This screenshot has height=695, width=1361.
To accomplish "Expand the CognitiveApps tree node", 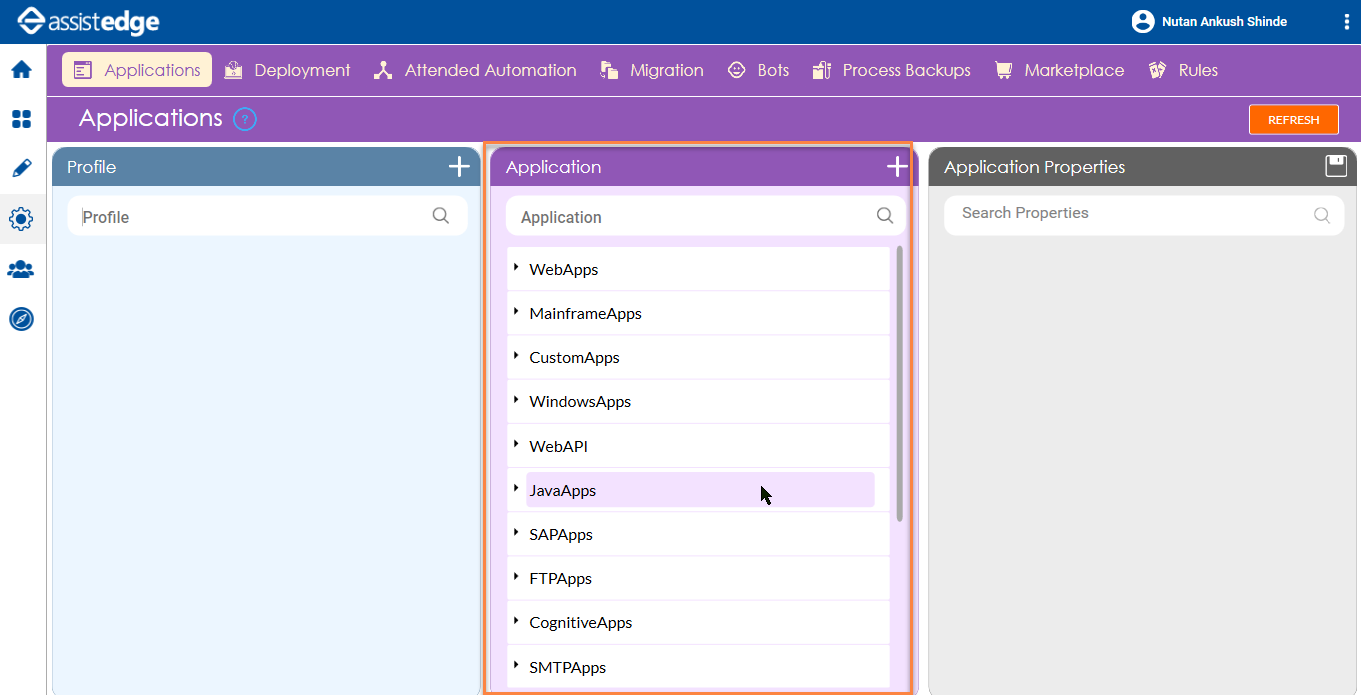I will click(x=516, y=622).
